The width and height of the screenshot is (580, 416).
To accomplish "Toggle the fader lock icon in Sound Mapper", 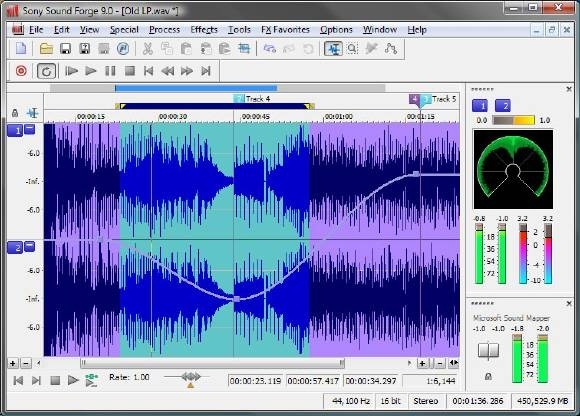I will (488, 377).
